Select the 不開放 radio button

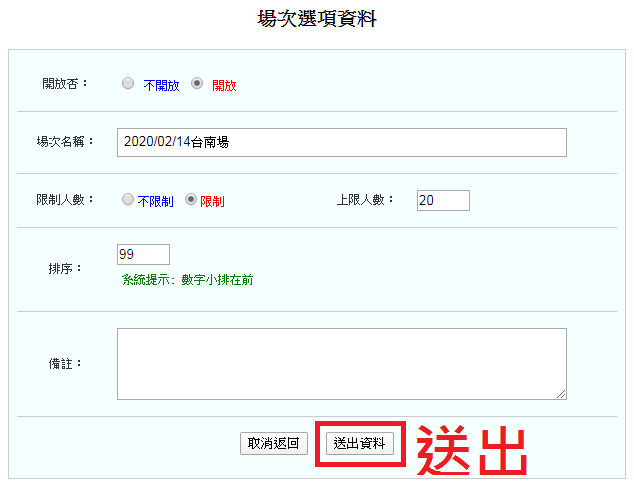pos(128,84)
